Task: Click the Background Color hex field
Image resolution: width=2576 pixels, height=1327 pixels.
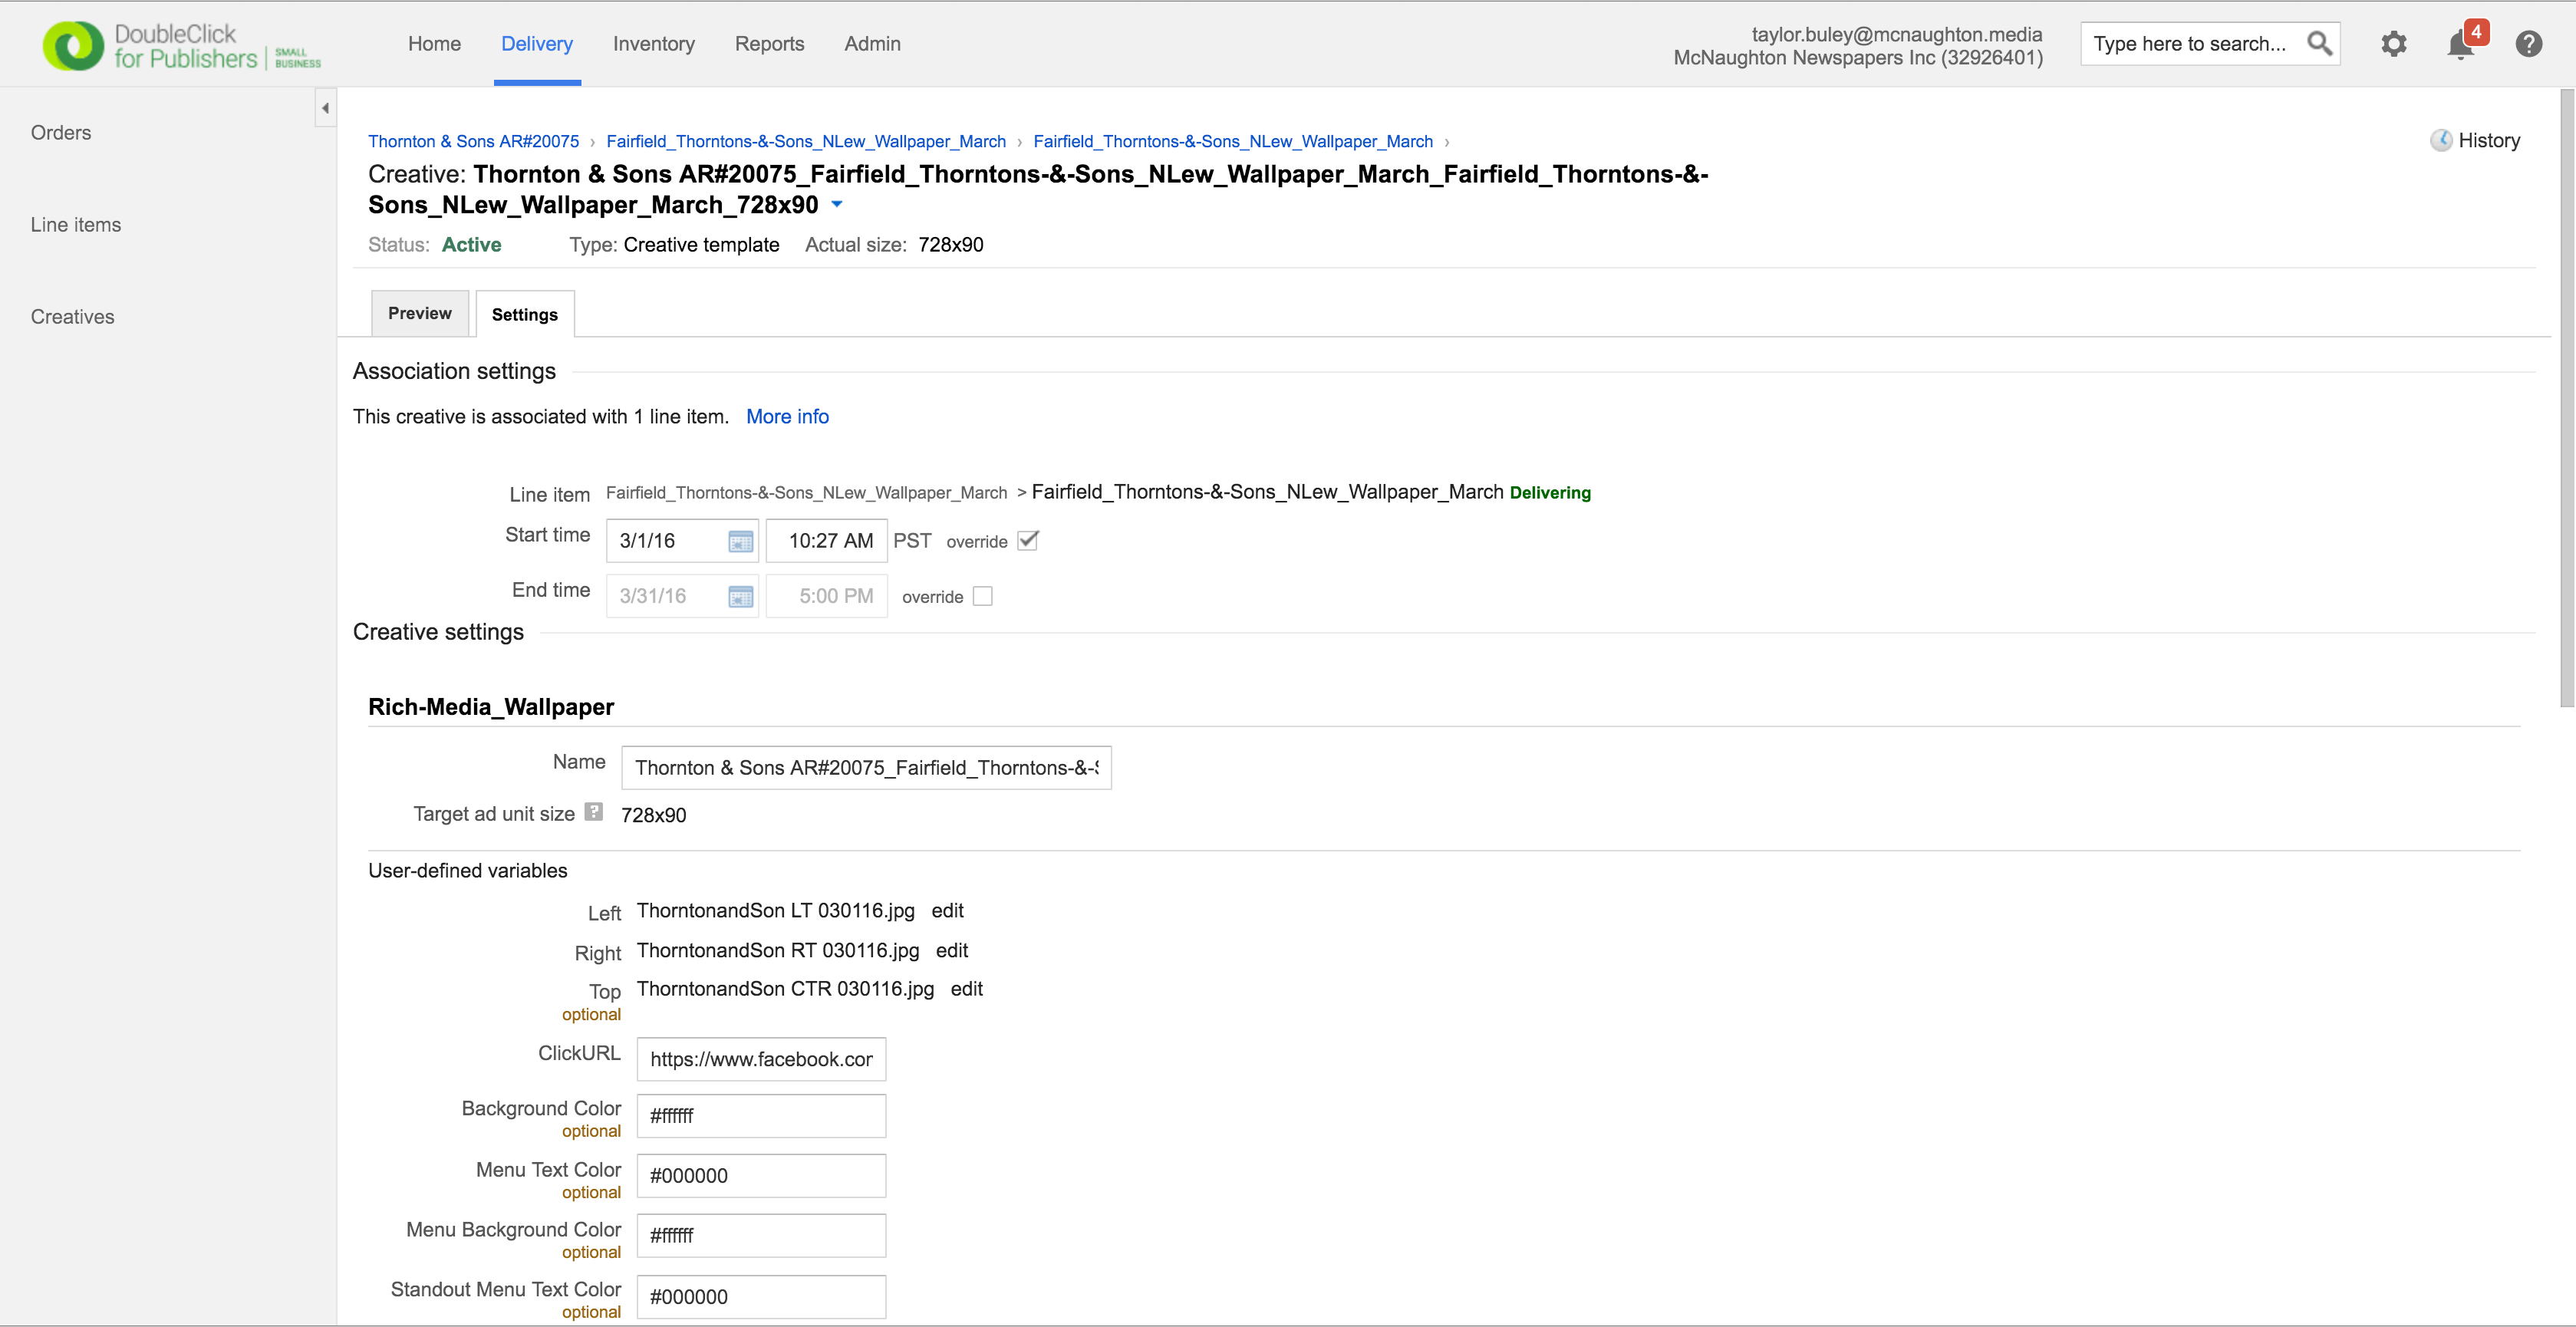Action: pos(761,1116)
